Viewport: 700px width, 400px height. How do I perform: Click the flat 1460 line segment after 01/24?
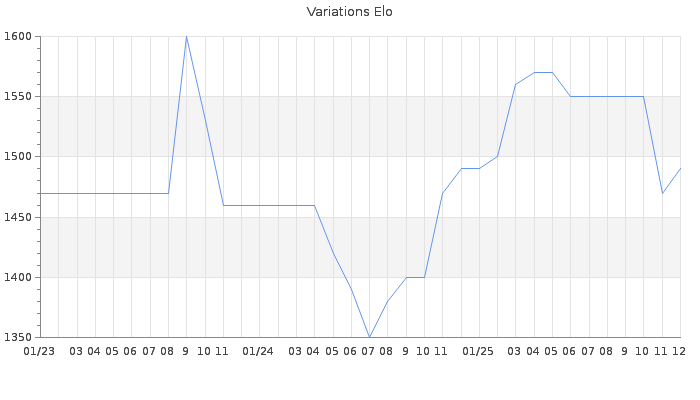pyautogui.click(x=270, y=205)
